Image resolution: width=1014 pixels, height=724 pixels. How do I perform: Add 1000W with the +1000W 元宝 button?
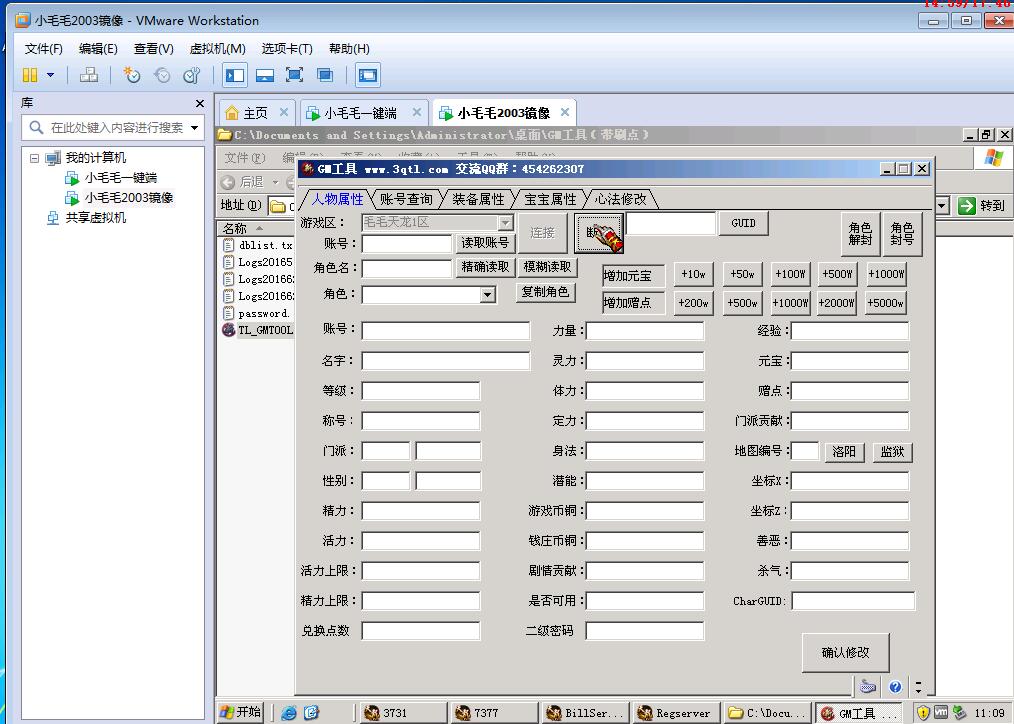[884, 273]
